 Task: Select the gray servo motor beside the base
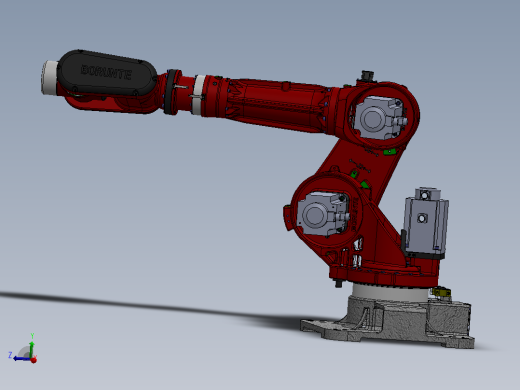pyautogui.click(x=426, y=223)
